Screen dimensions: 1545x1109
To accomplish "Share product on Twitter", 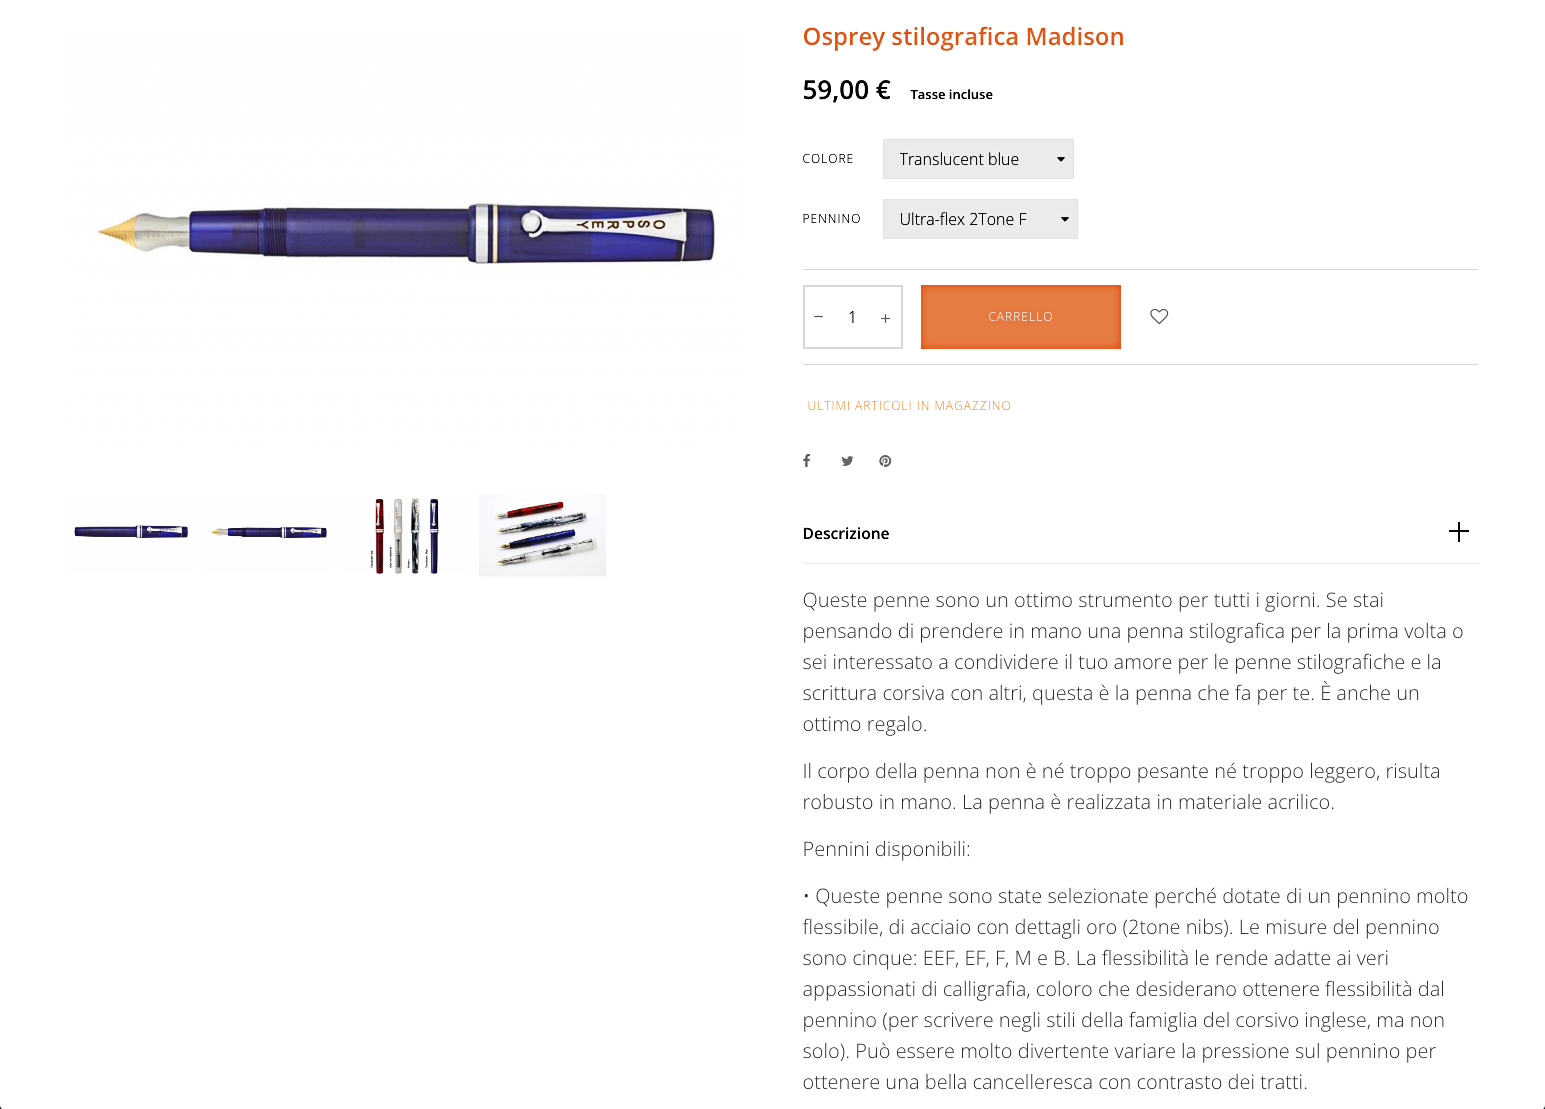I will [x=847, y=461].
